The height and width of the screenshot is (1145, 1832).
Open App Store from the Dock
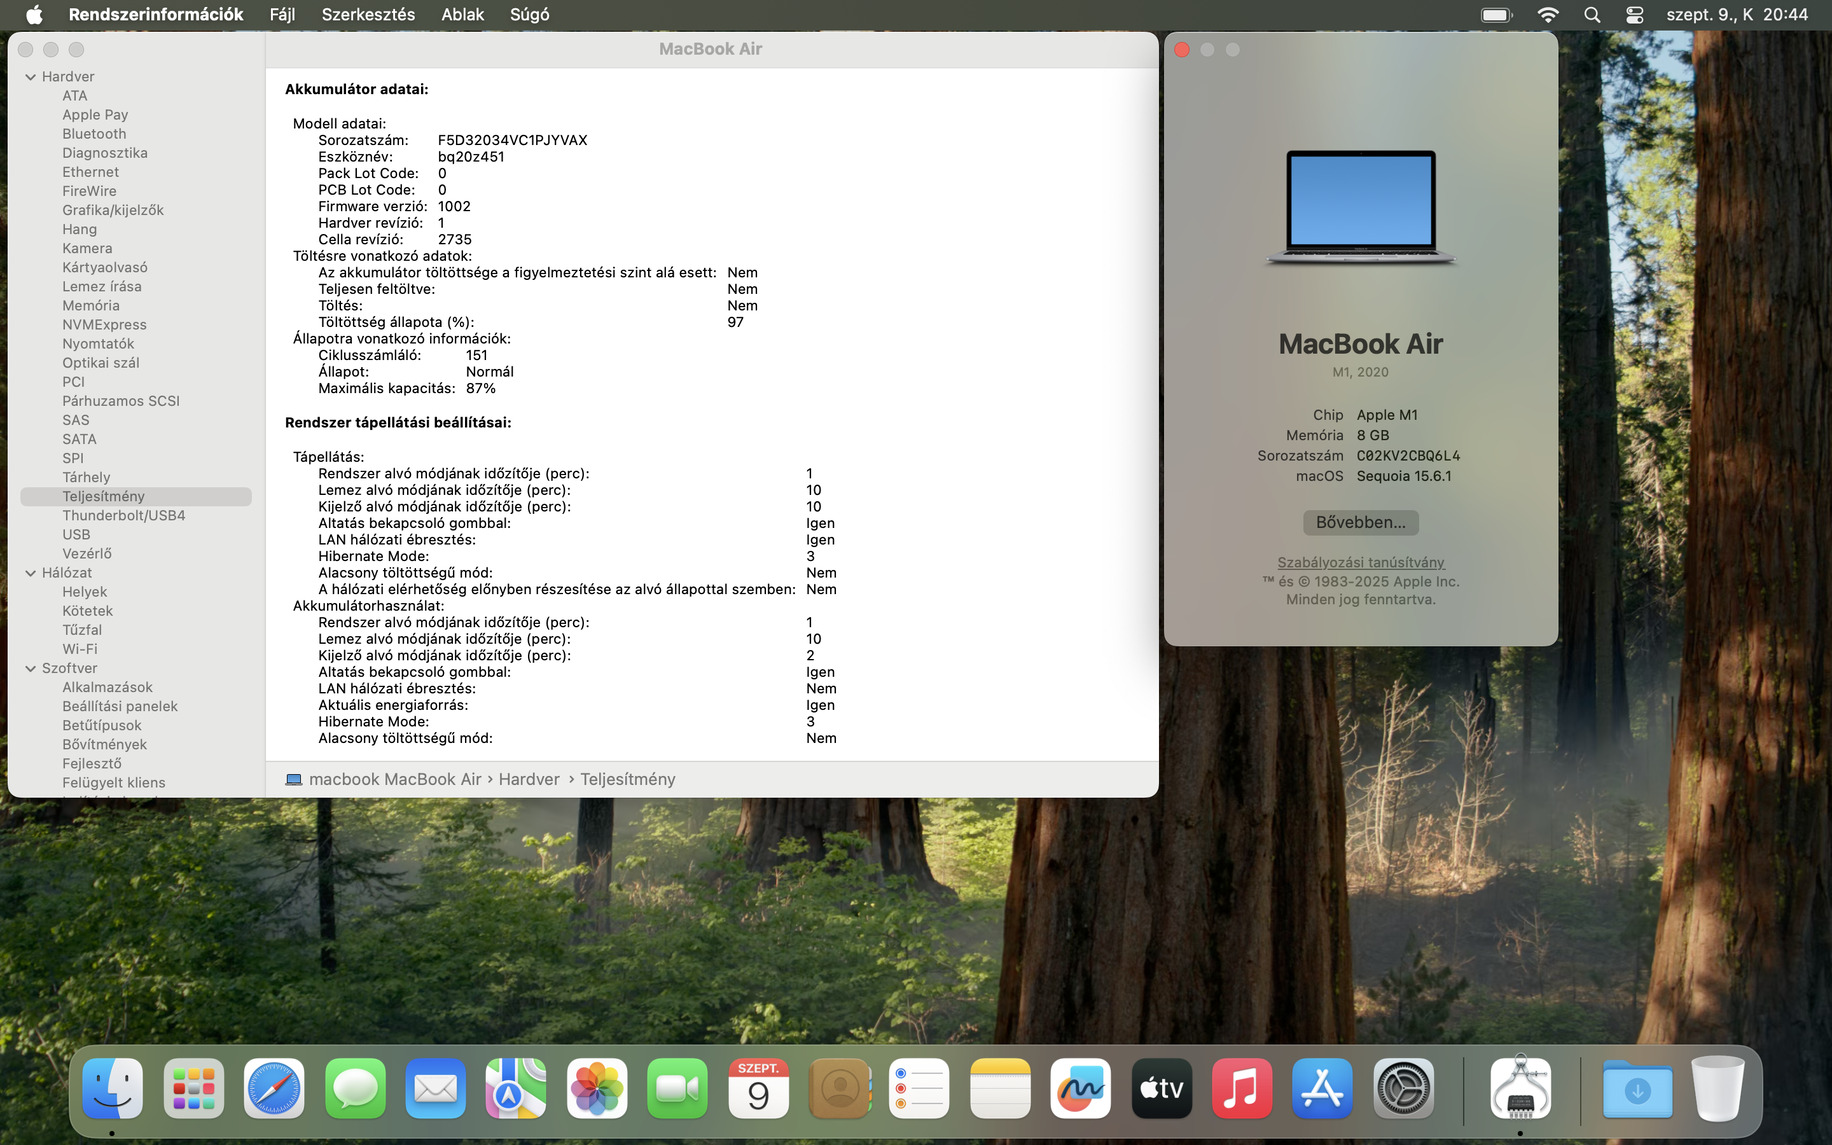(1323, 1088)
